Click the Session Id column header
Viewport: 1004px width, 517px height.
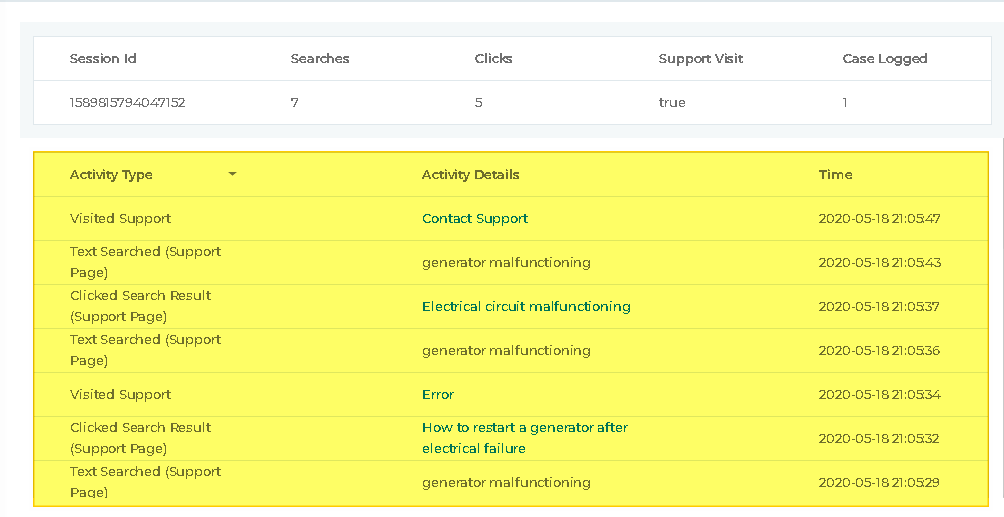pyautogui.click(x=103, y=58)
